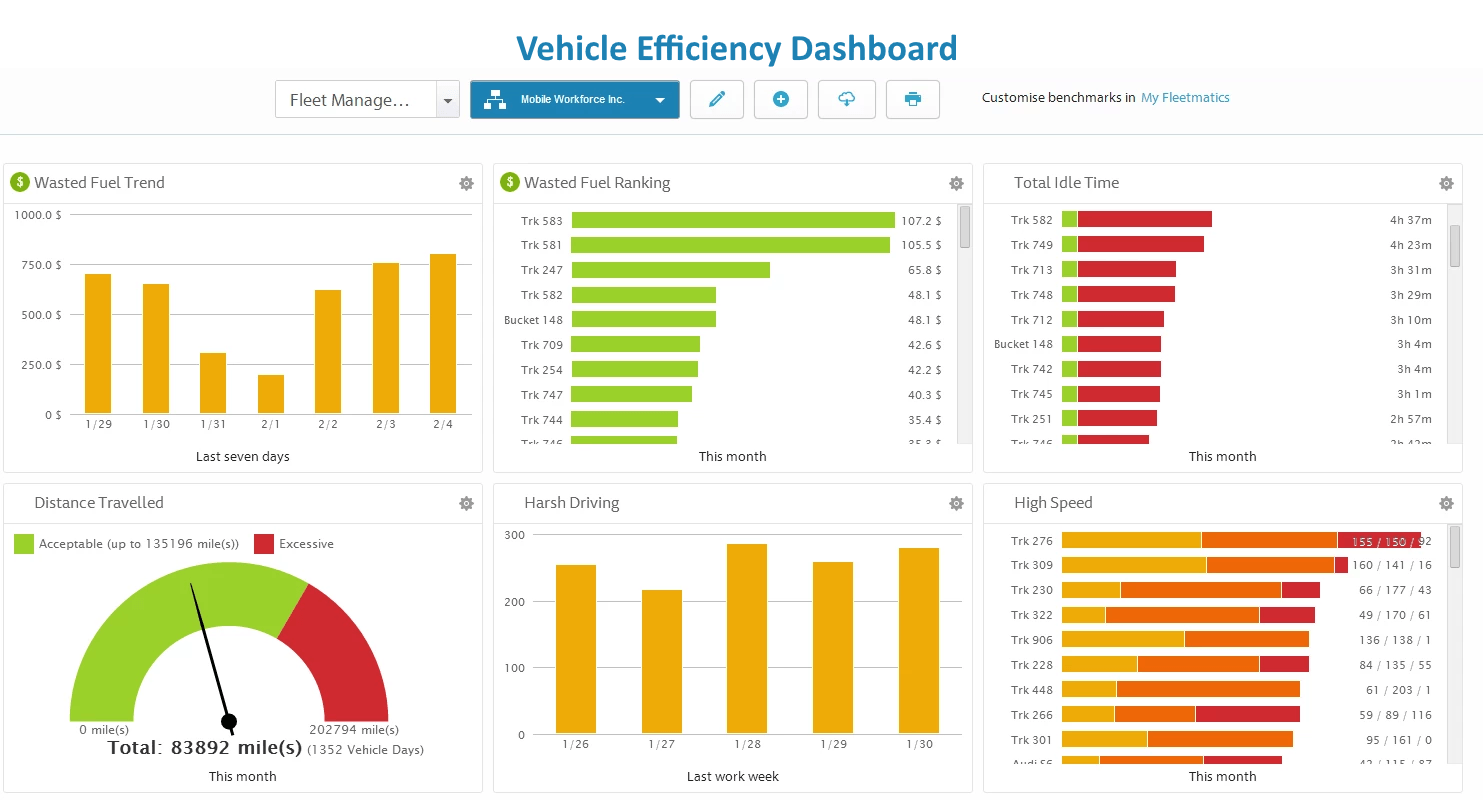This screenshot has width=1483, height=800.
Task: Click Trk 276 high speed bar
Action: [1241, 540]
